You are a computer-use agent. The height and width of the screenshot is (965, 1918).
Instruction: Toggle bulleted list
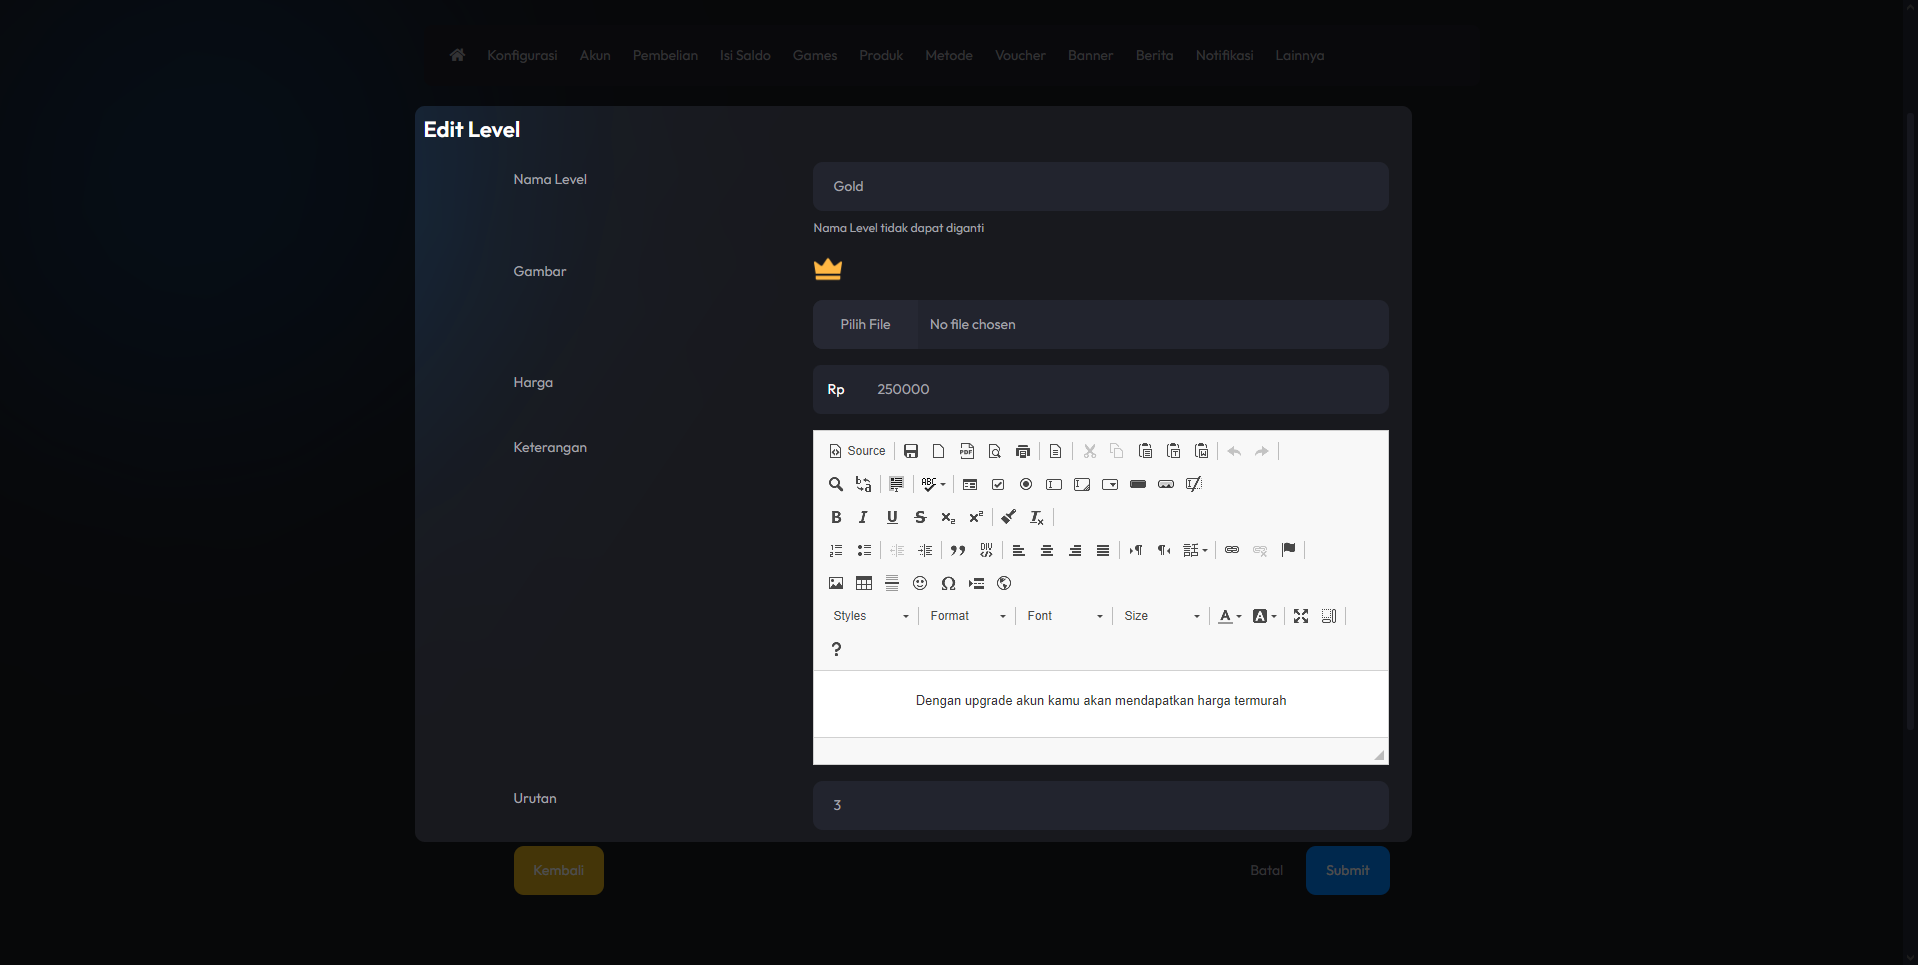point(864,550)
